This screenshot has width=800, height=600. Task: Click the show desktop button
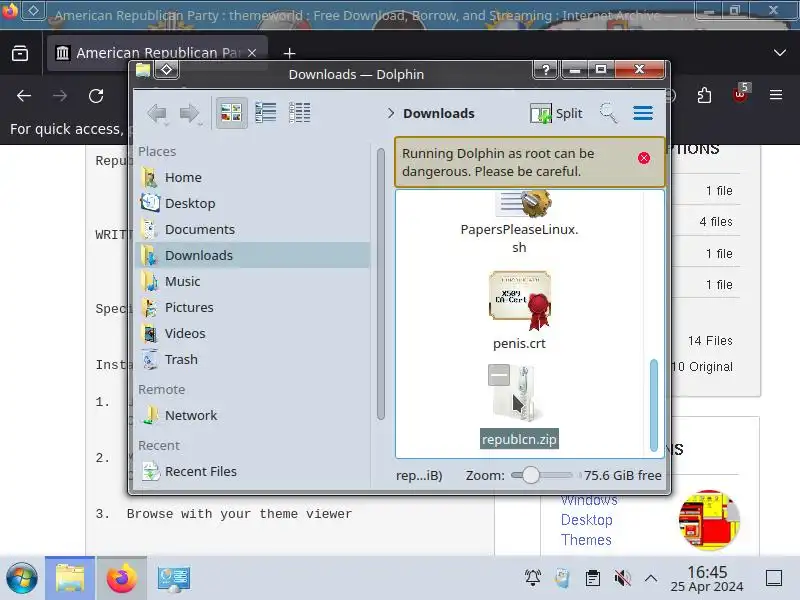click(773, 578)
